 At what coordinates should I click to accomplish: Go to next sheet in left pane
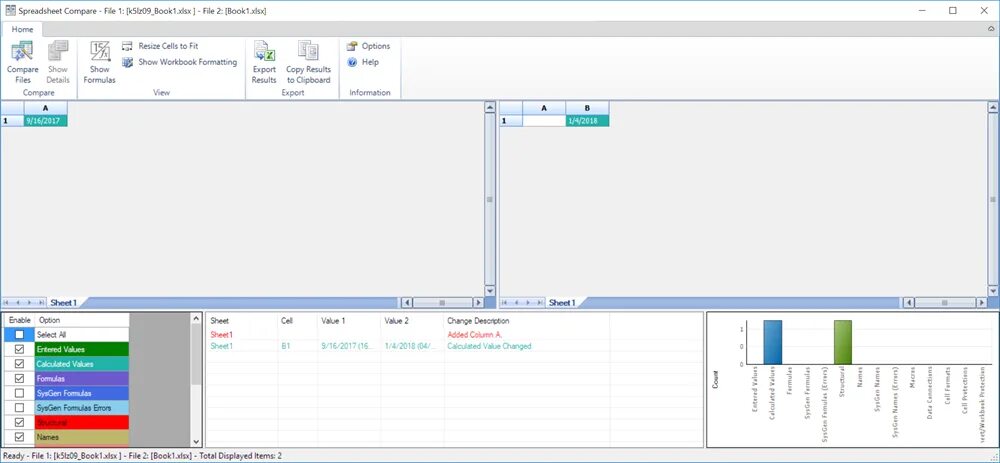point(30,303)
